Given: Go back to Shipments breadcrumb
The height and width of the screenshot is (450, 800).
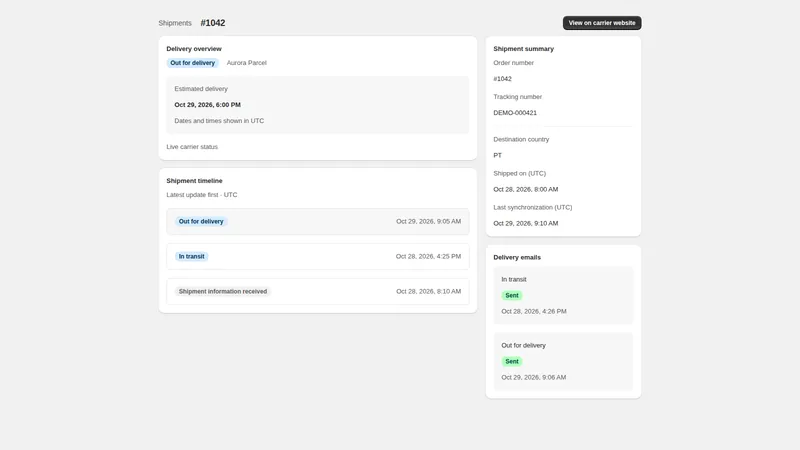Looking at the screenshot, I should [175, 23].
